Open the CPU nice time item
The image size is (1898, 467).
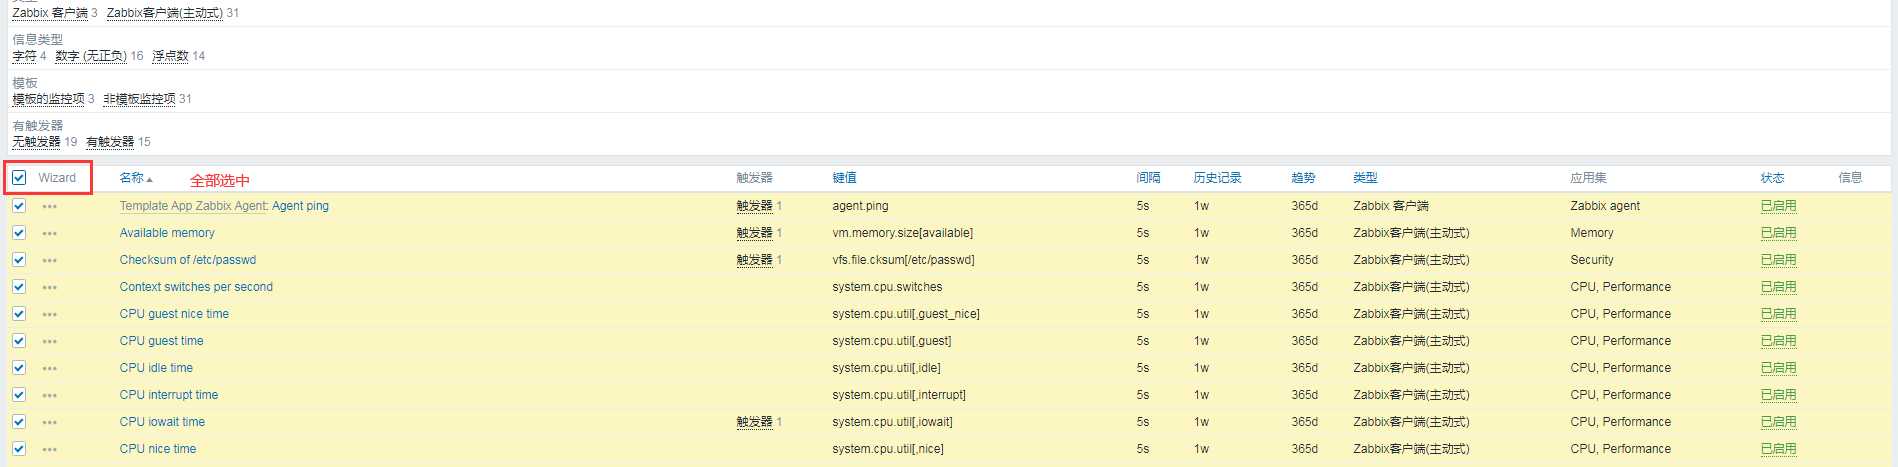pyautogui.click(x=158, y=449)
